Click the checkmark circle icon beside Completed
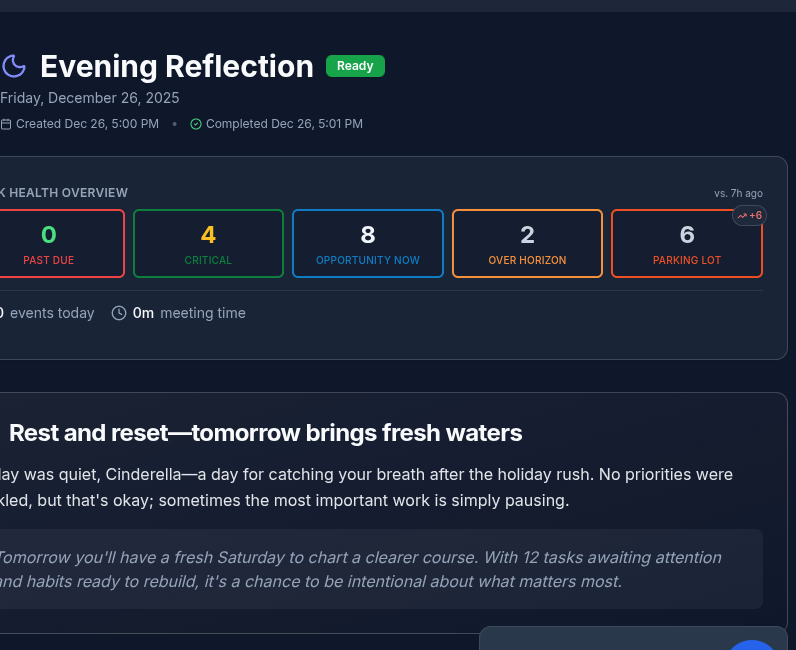The image size is (796, 650). 196,124
